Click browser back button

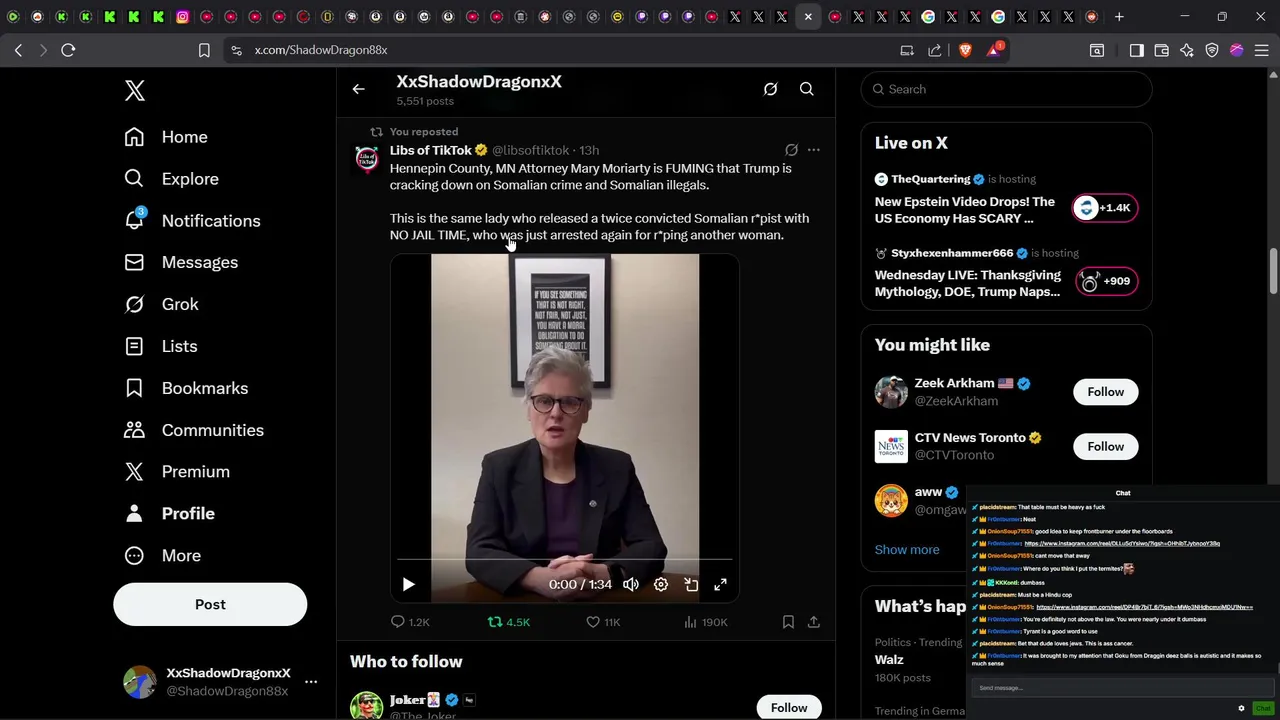point(19,50)
